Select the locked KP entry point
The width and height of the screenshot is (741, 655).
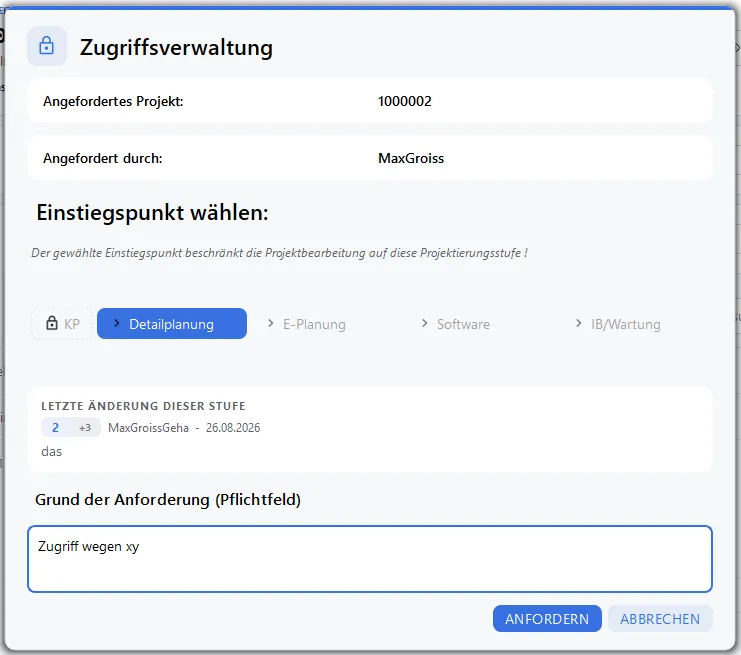tap(62, 324)
